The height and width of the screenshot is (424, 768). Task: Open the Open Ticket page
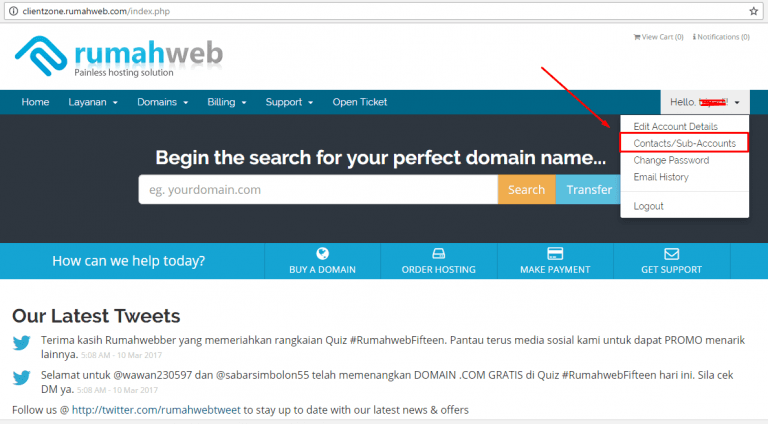coord(360,102)
